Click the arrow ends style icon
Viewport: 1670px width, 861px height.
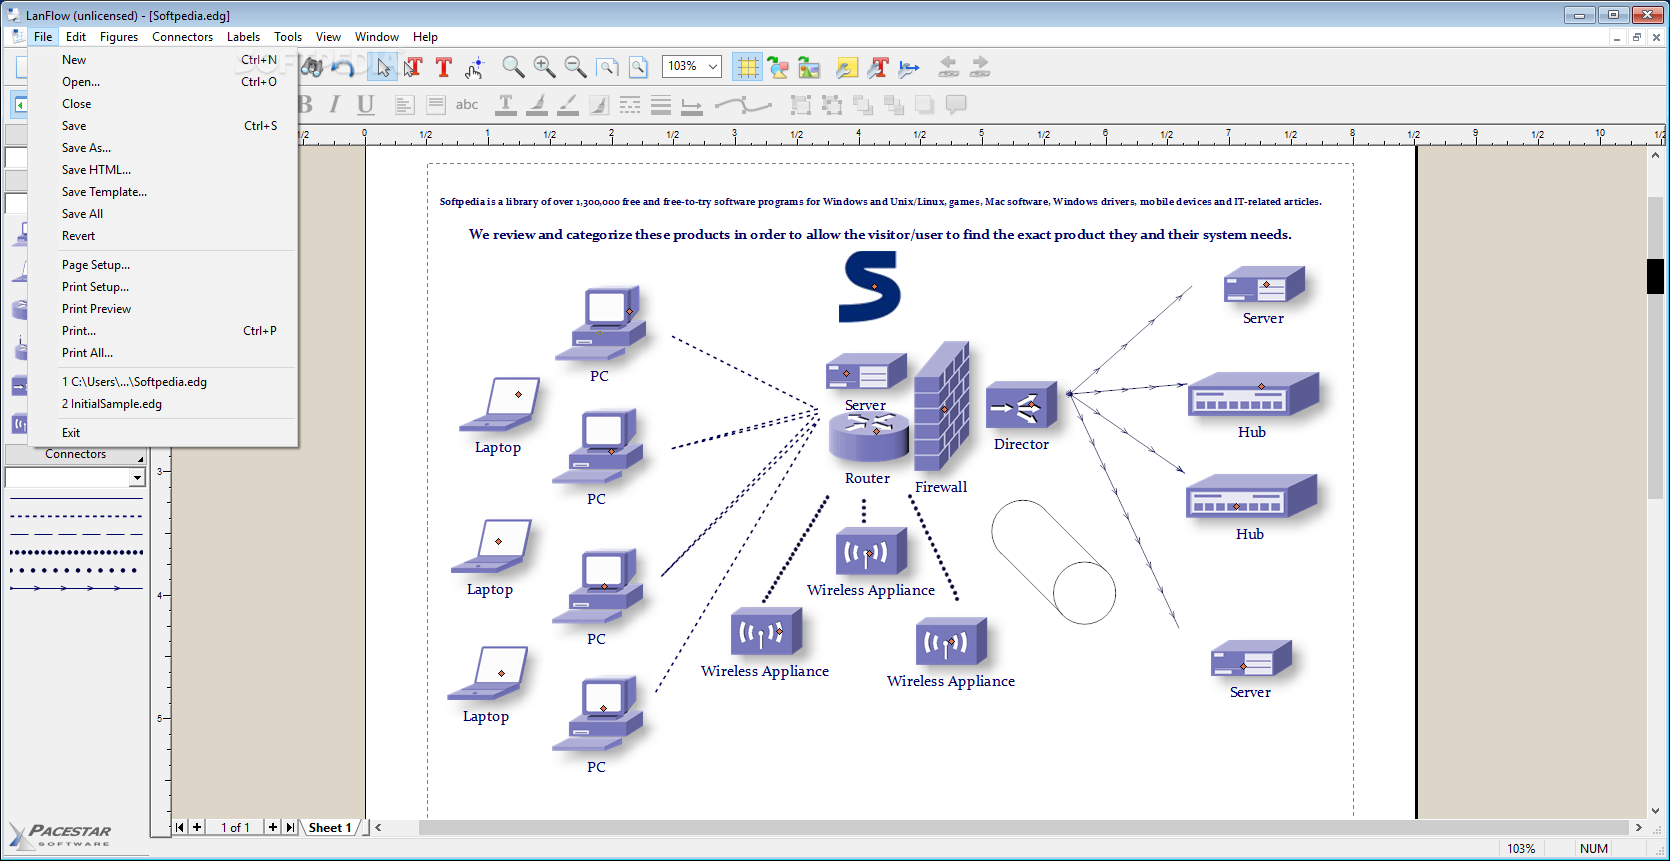pos(692,104)
